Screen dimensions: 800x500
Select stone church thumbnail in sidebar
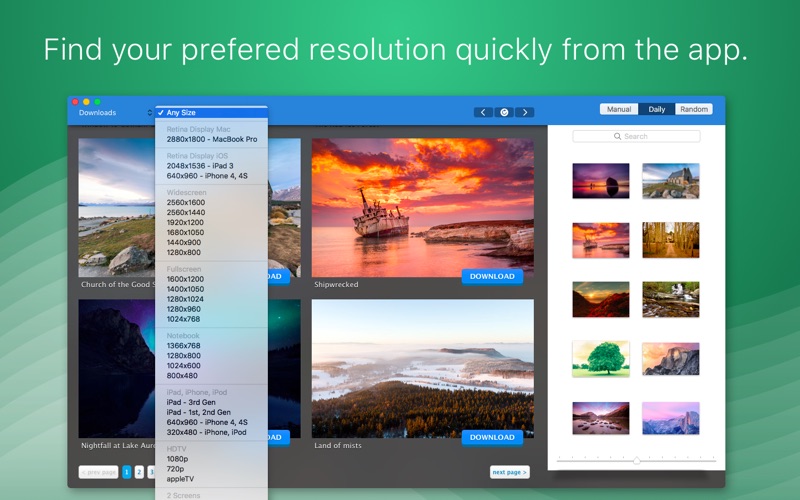tap(670, 181)
